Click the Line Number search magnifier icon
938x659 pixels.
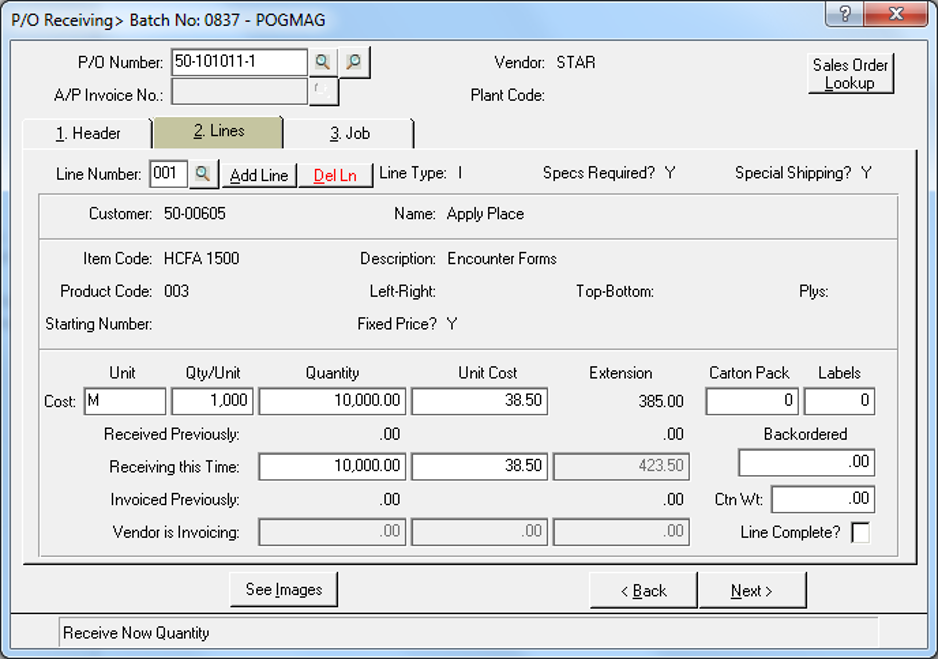(203, 175)
